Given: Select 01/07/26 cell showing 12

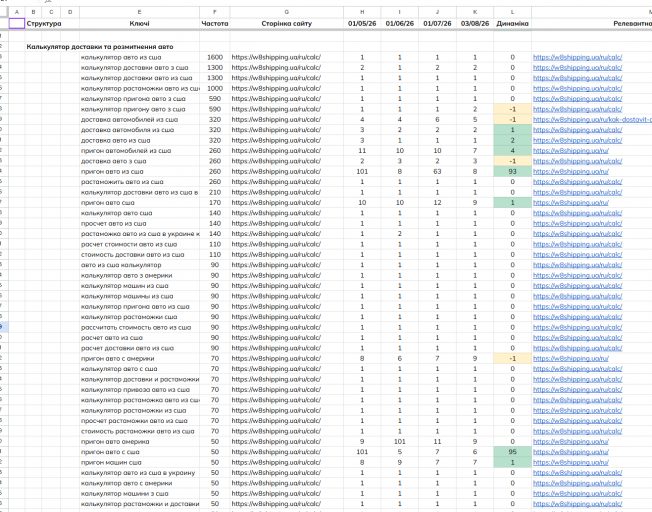Looking at the screenshot, I should (437, 203).
